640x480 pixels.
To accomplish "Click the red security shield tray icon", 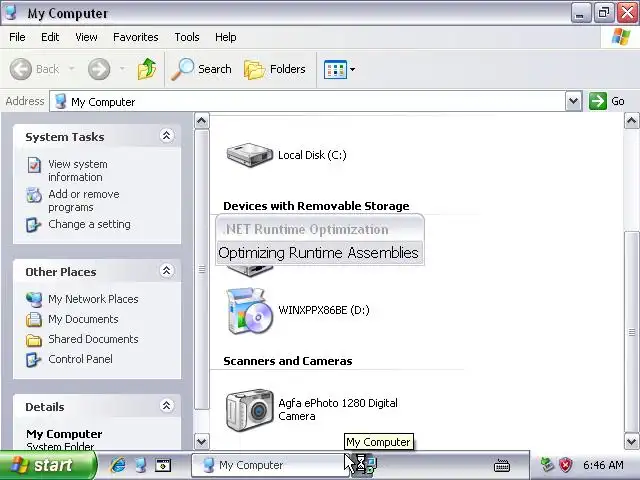I will (x=565, y=464).
